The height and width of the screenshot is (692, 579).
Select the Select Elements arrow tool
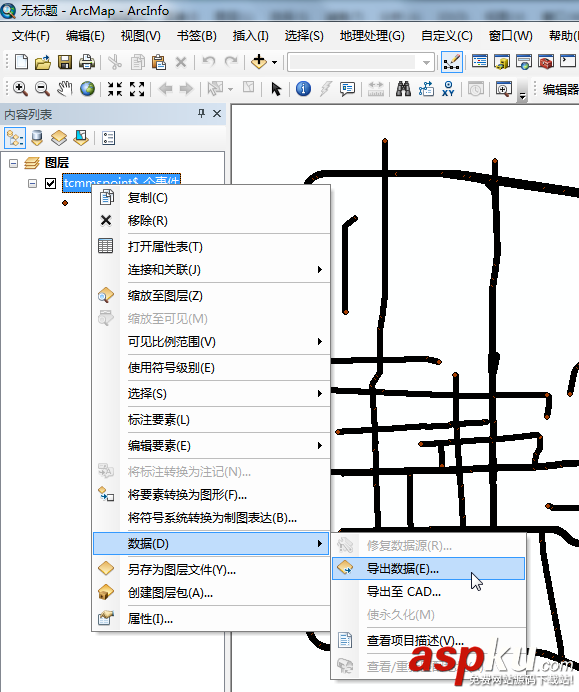(276, 89)
